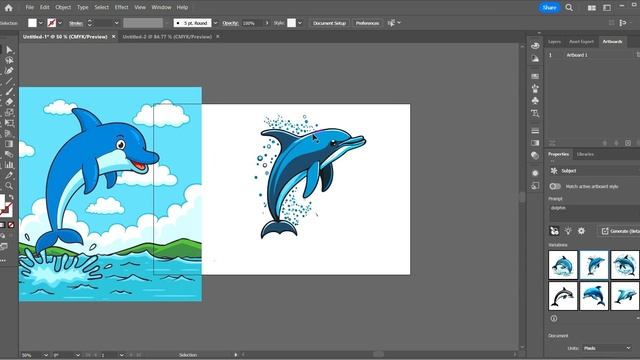The width and height of the screenshot is (640, 360).
Task: Open the Units Pixels dropdown
Action: 607,348
